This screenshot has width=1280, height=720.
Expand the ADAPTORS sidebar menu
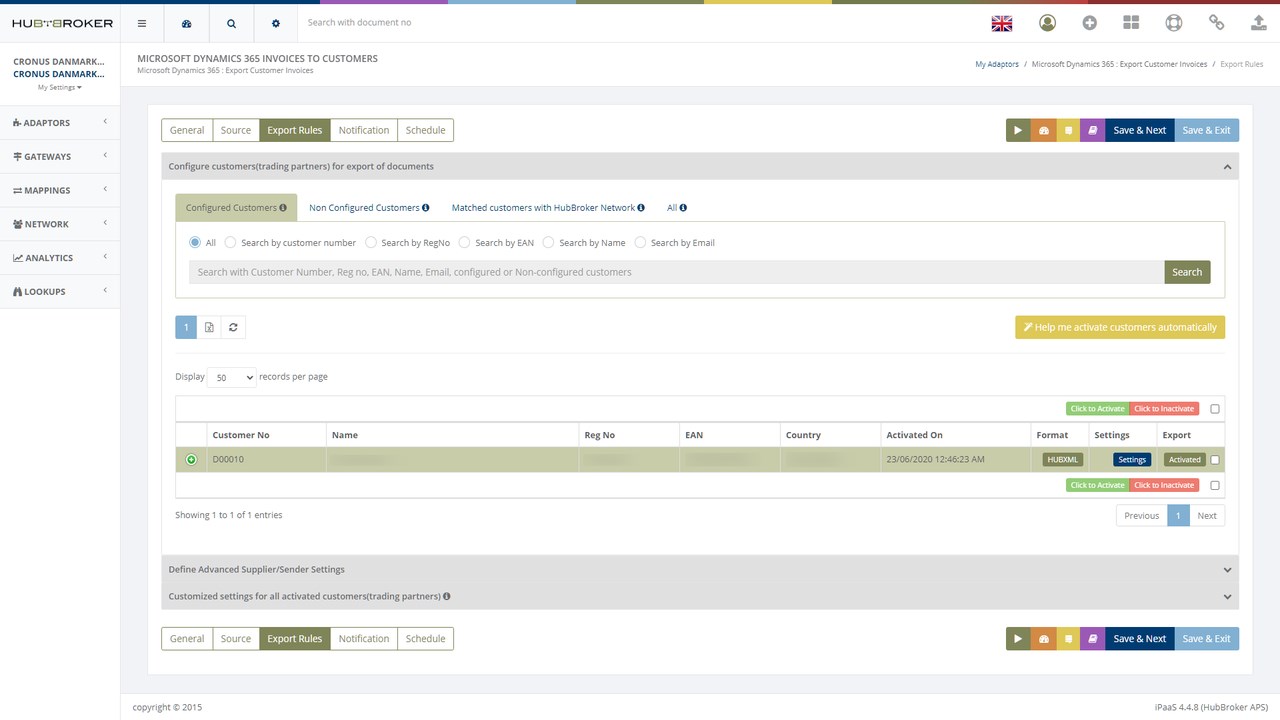60,123
